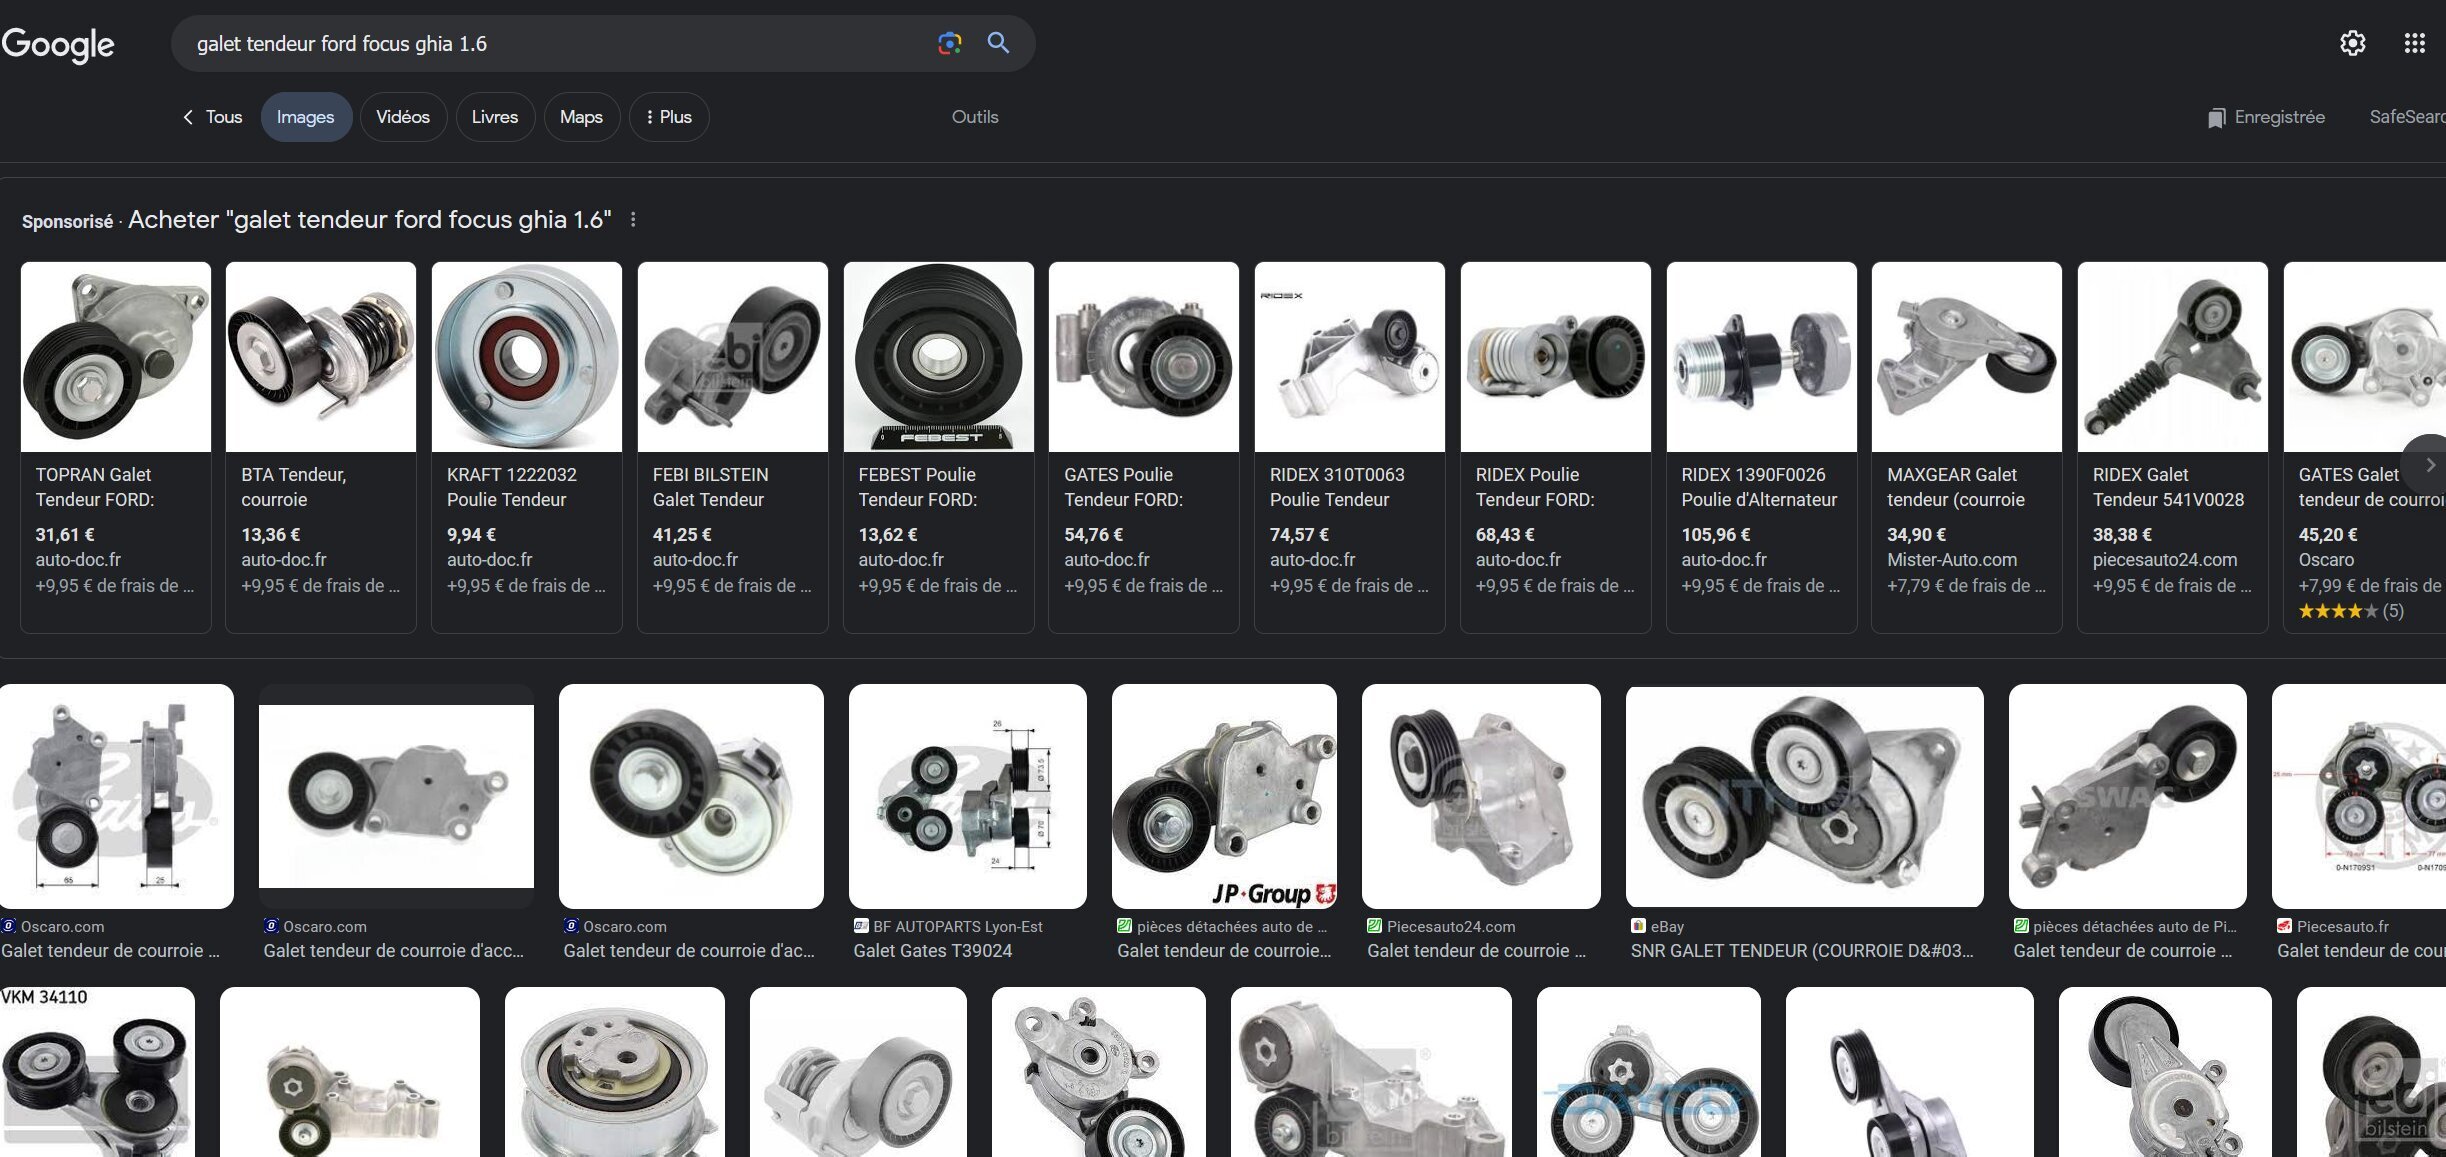2446x1157 pixels.
Task: Open the VKM 34110 image result
Action: point(97,1072)
